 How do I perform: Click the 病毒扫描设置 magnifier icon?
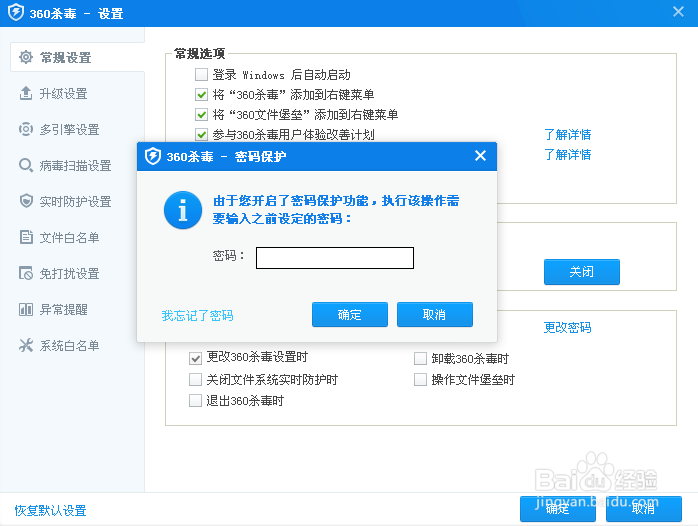pos(26,166)
